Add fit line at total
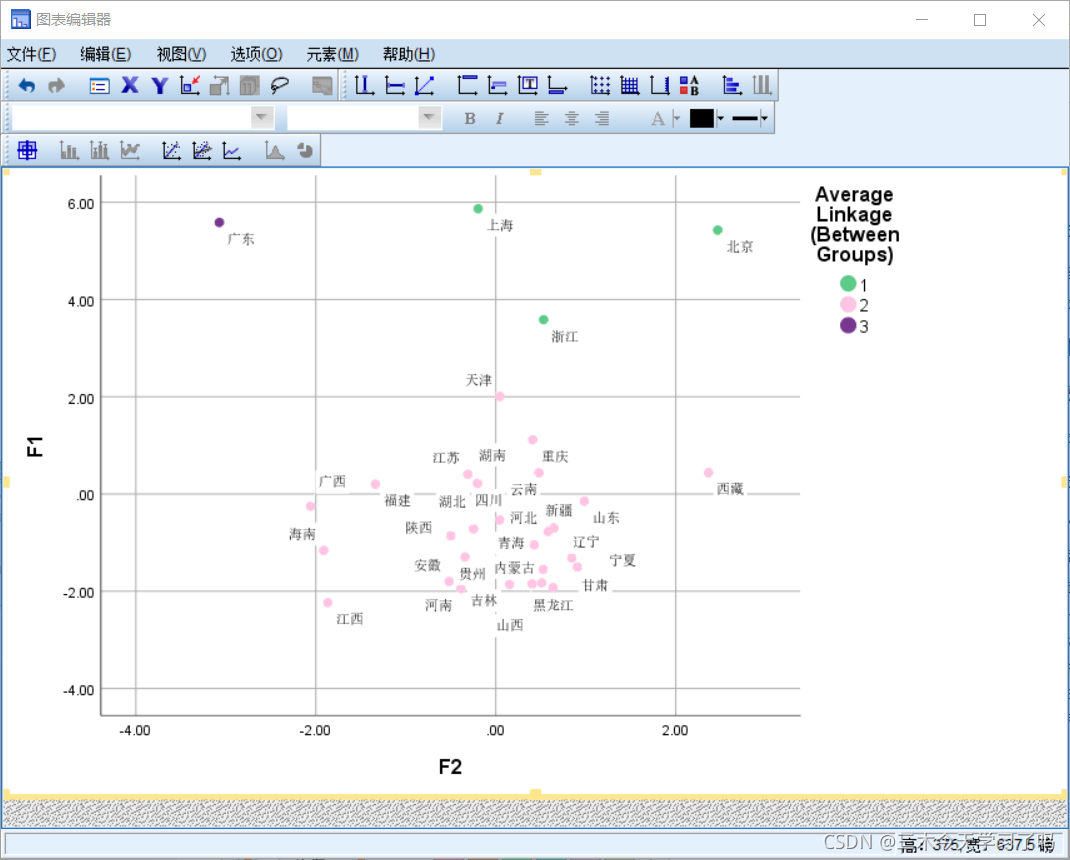This screenshot has height=860, width=1070. [171, 150]
